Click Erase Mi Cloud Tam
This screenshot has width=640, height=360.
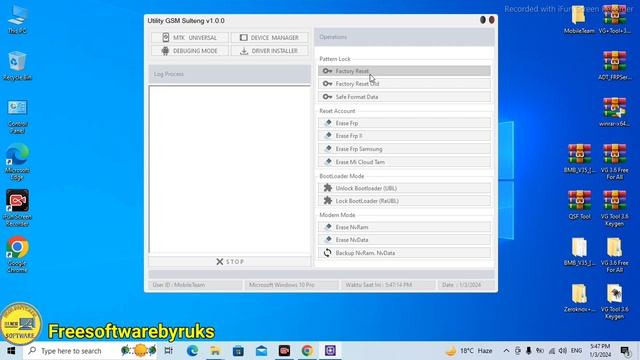pyautogui.click(x=404, y=162)
